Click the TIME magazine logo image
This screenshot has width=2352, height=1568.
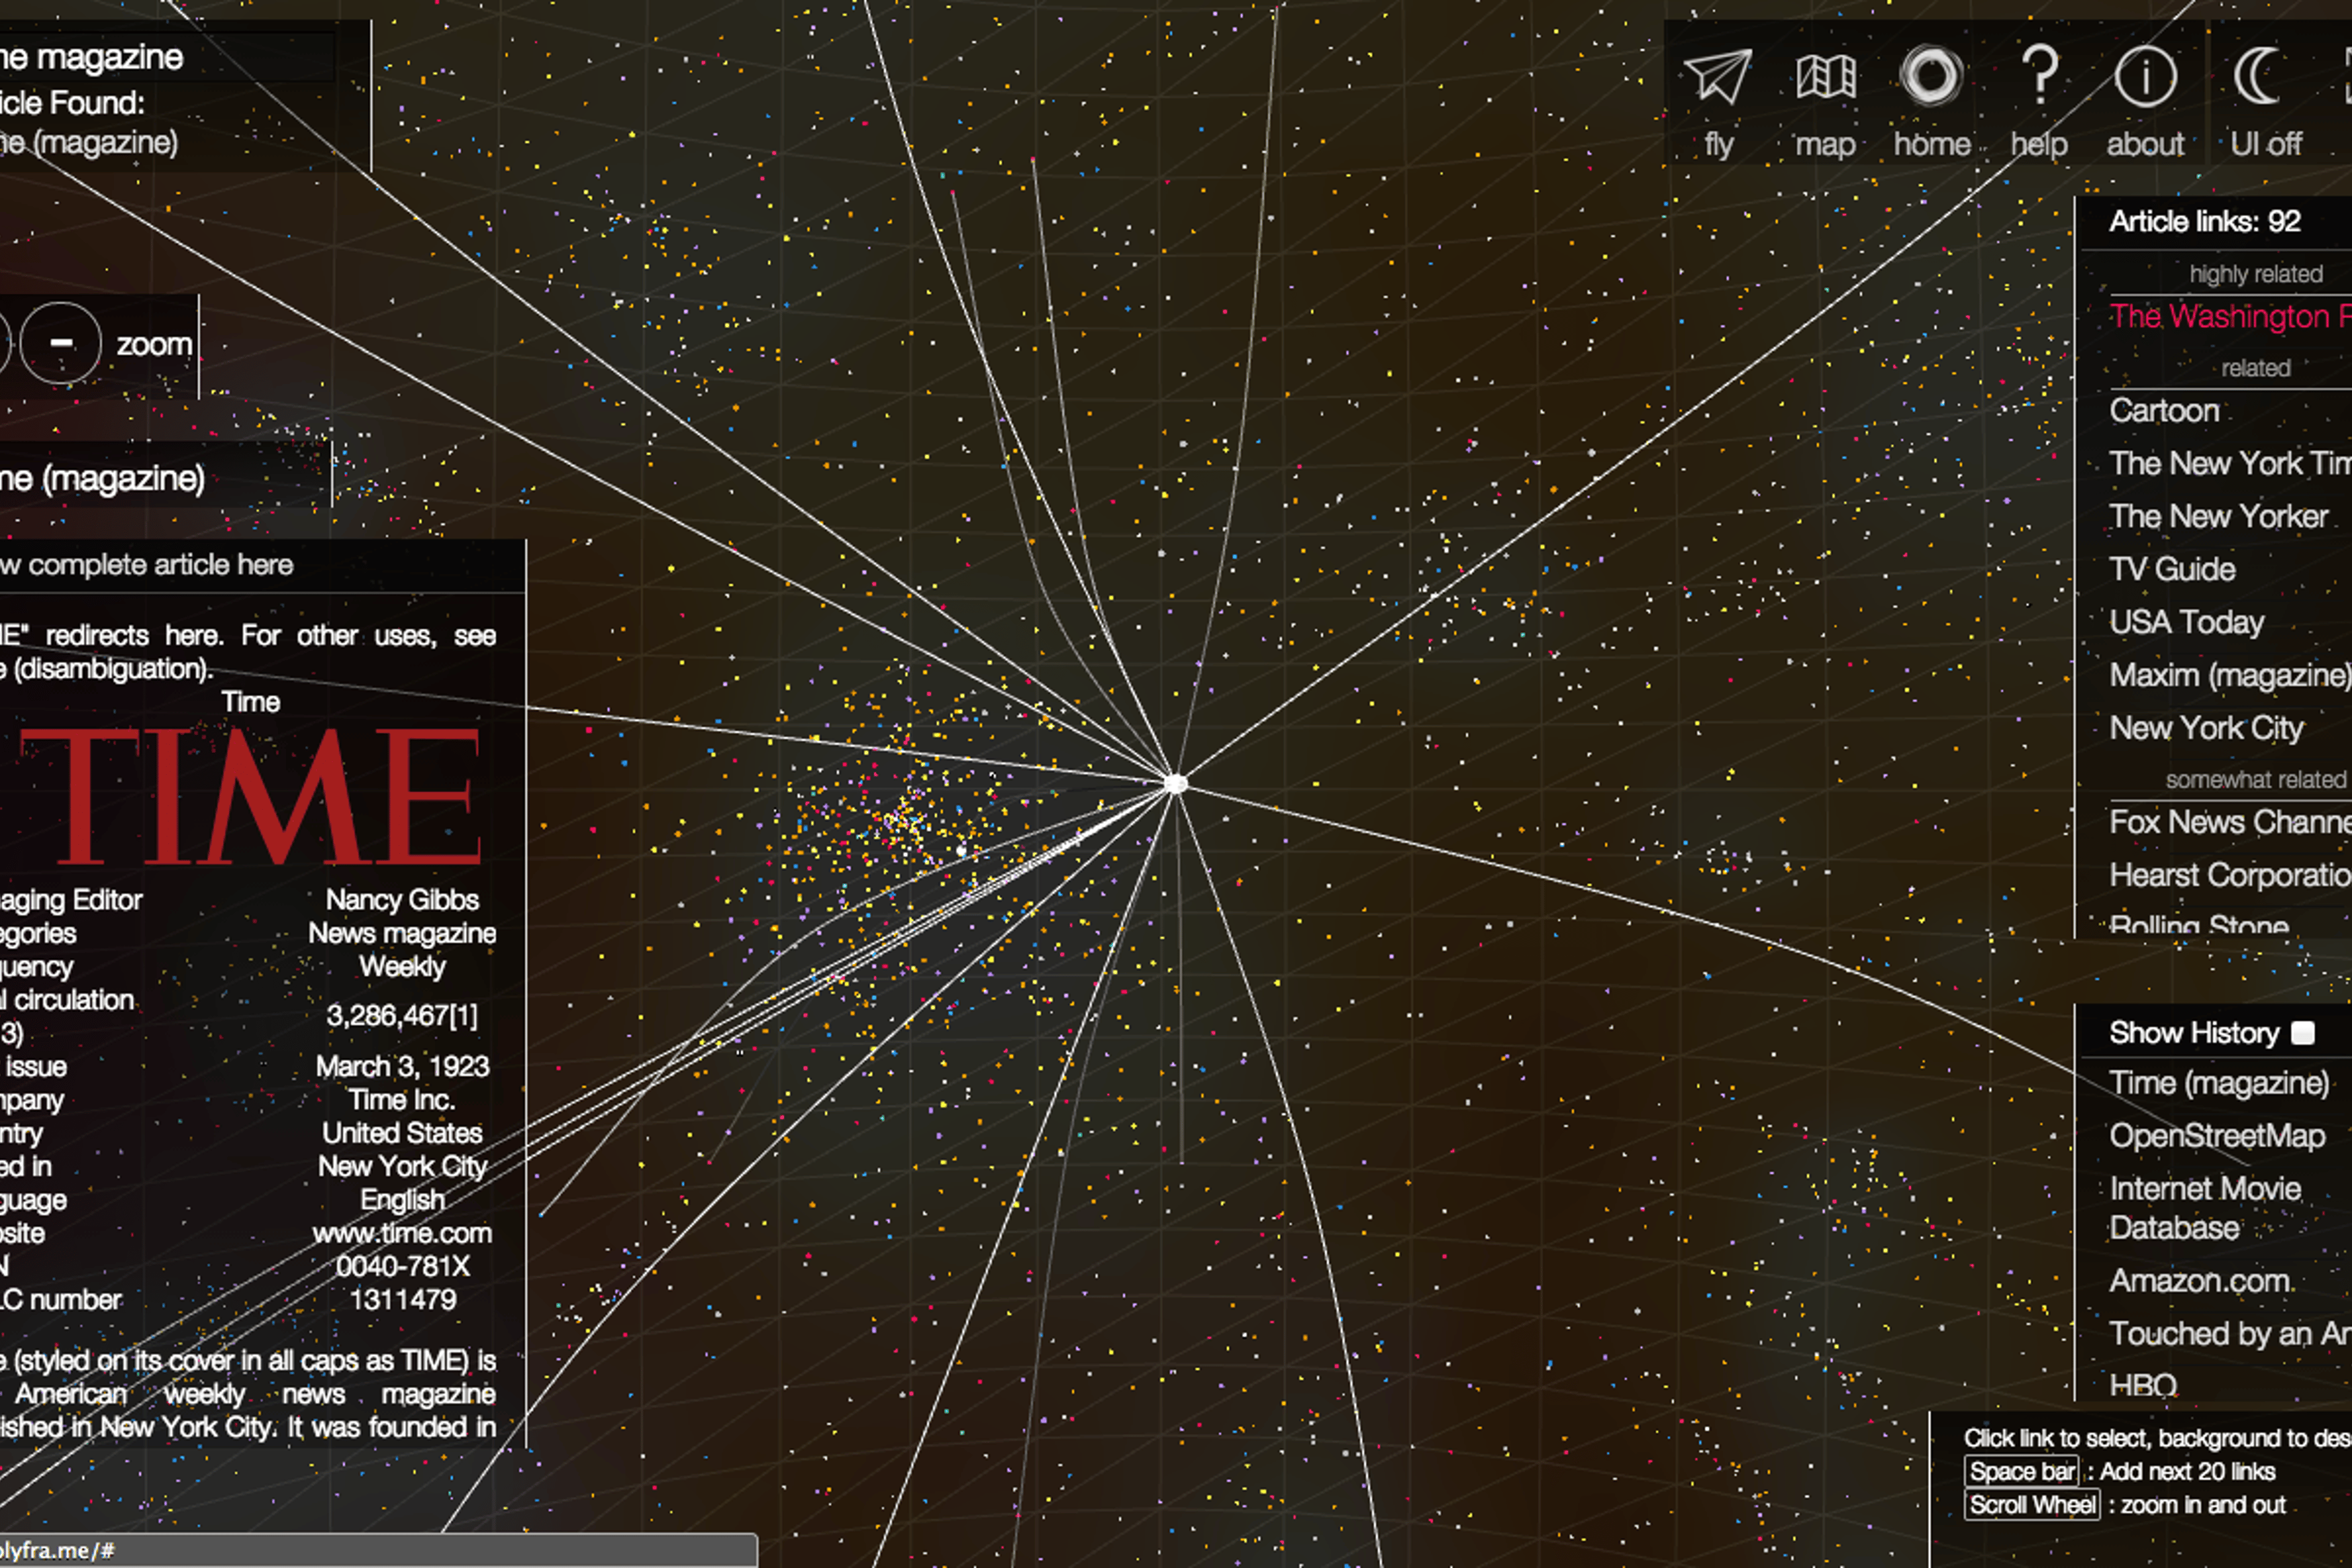250,796
